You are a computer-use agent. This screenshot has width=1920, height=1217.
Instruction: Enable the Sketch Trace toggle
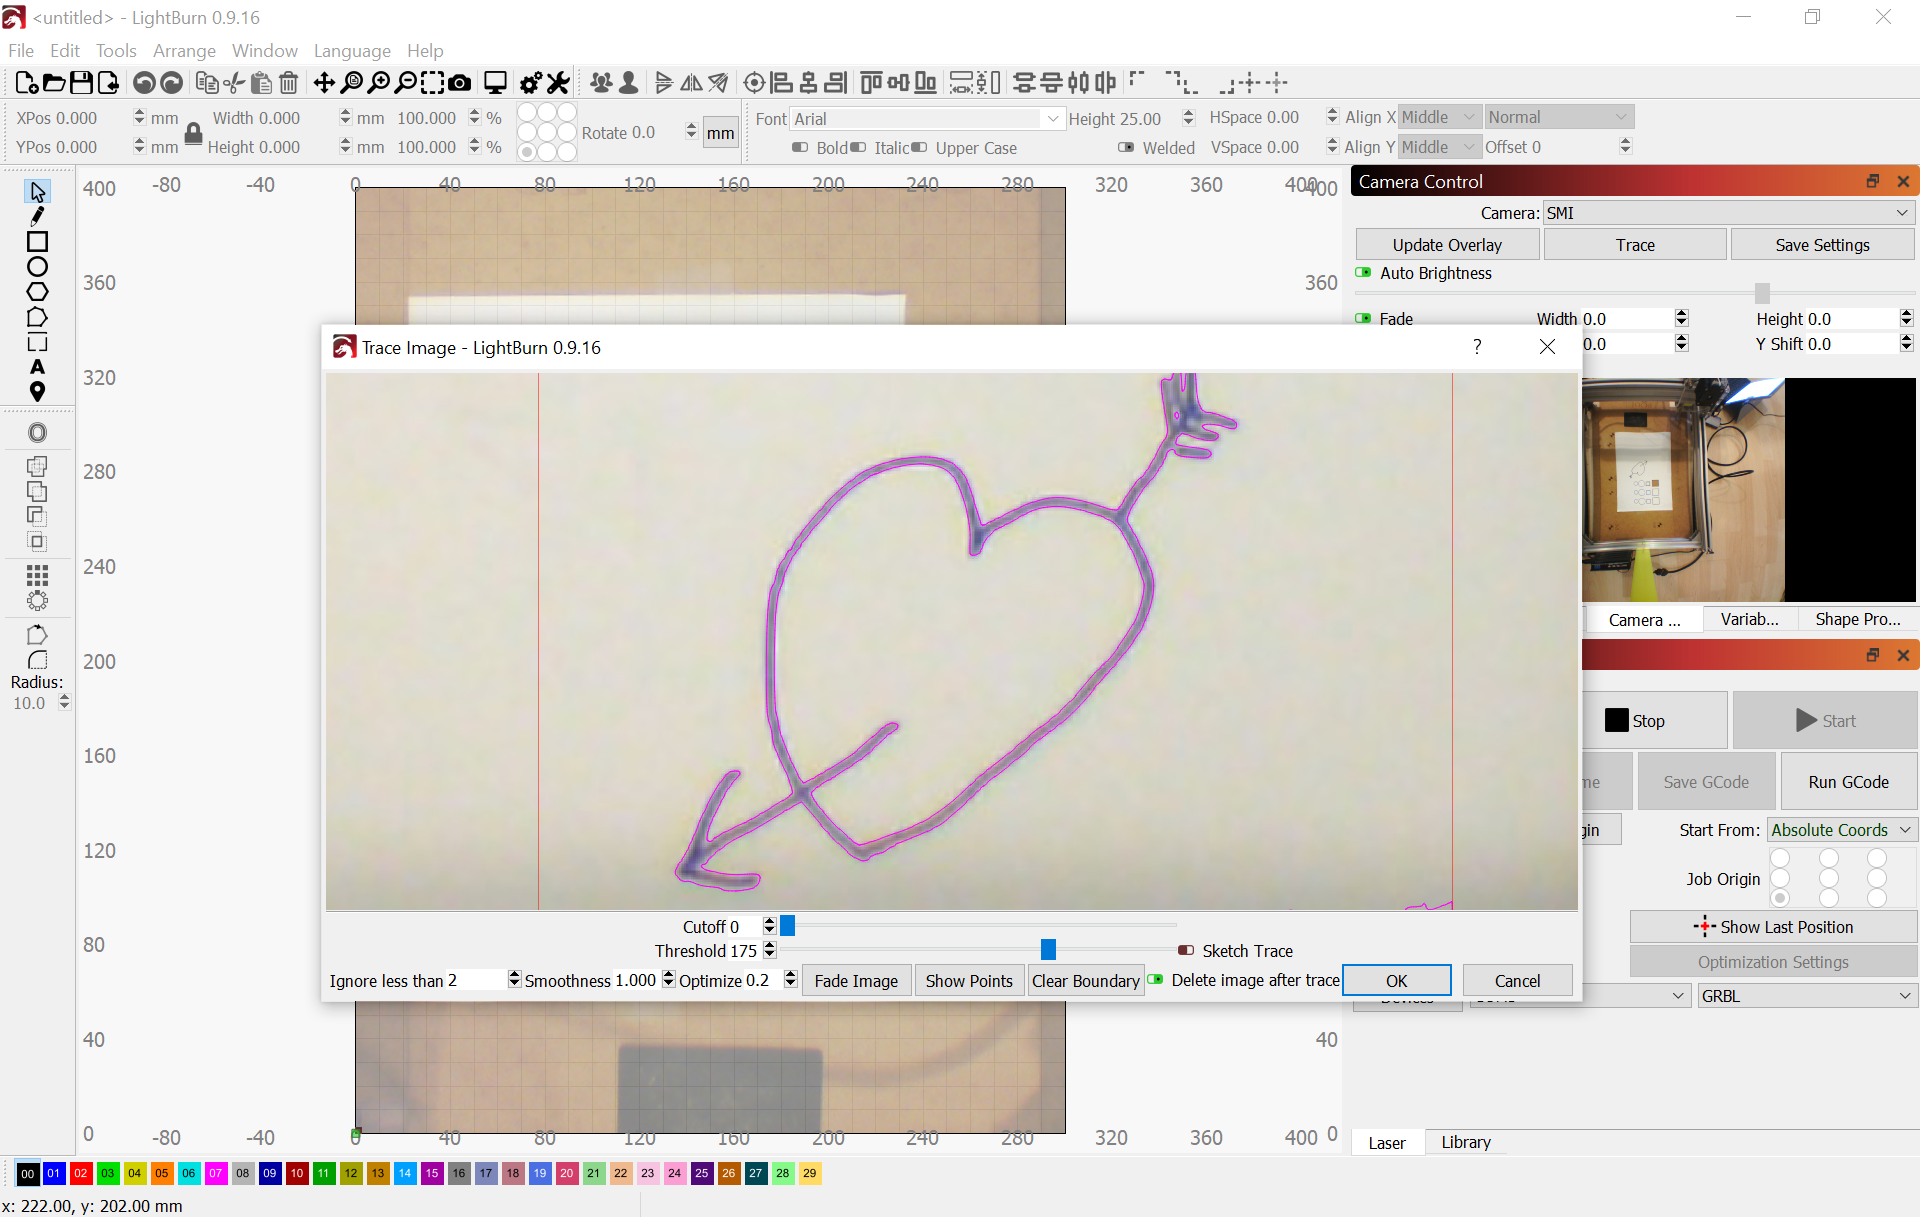1188,950
